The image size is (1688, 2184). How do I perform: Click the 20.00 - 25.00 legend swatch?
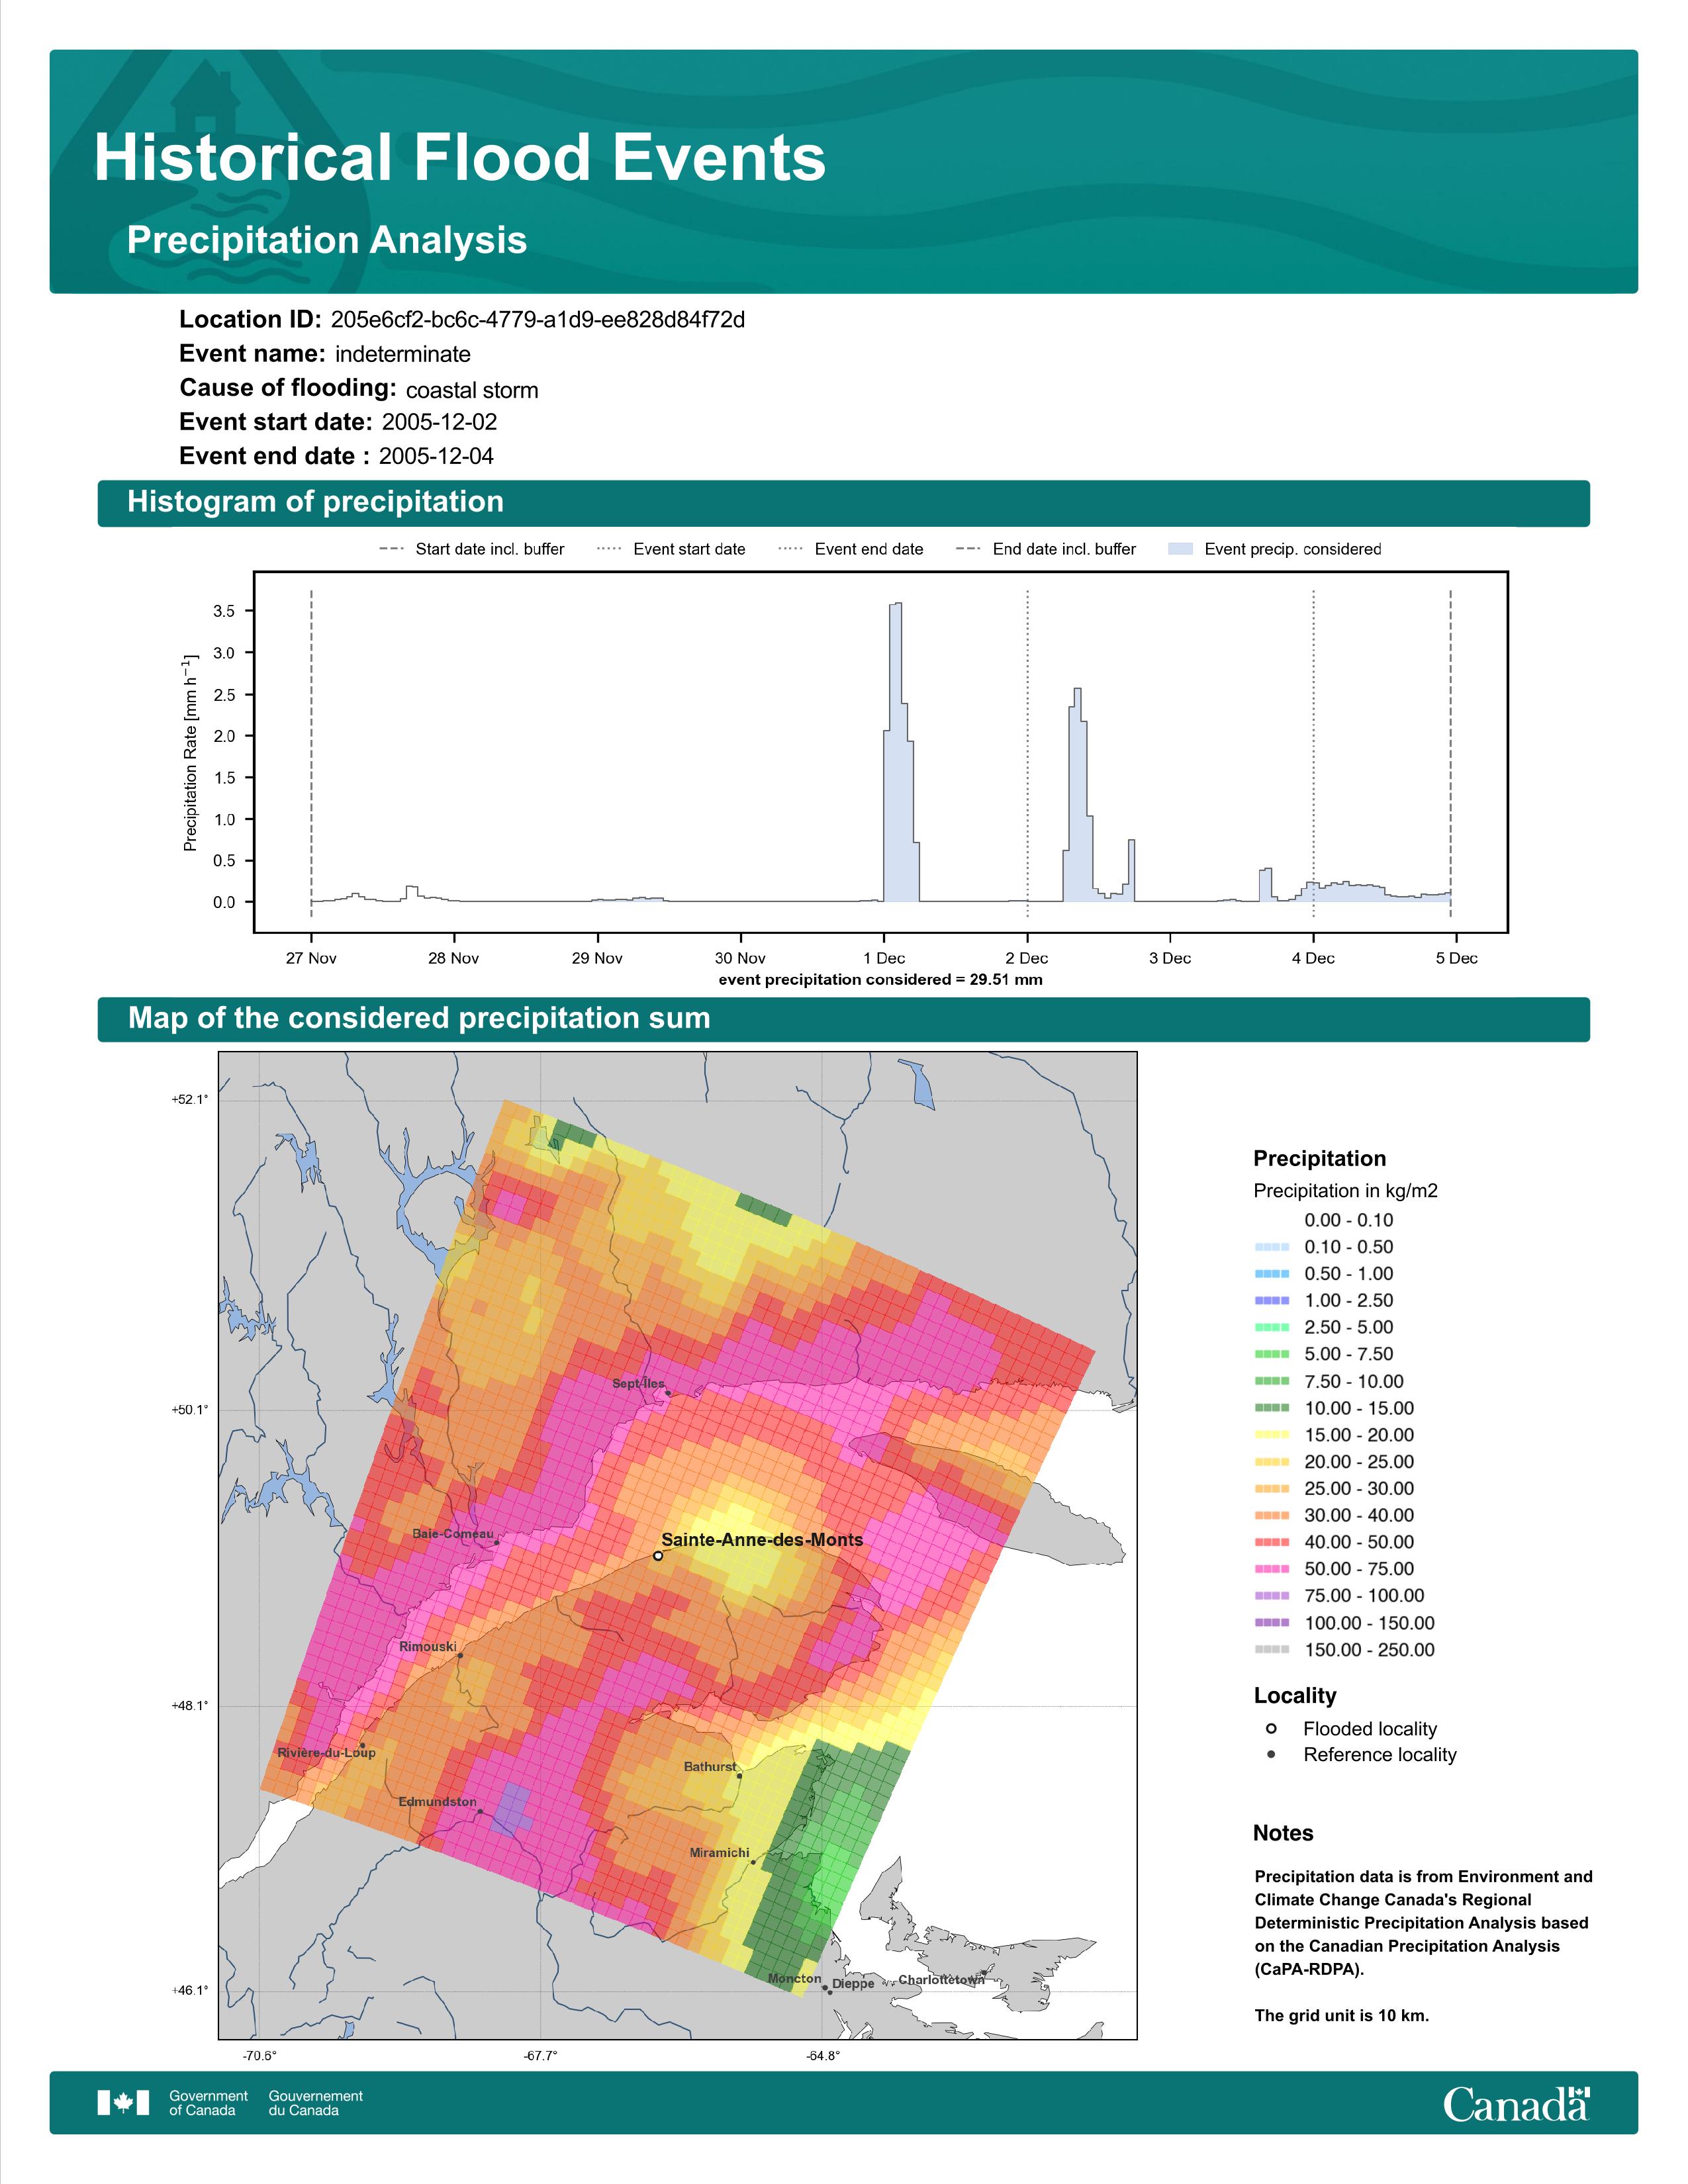pos(1272,1462)
